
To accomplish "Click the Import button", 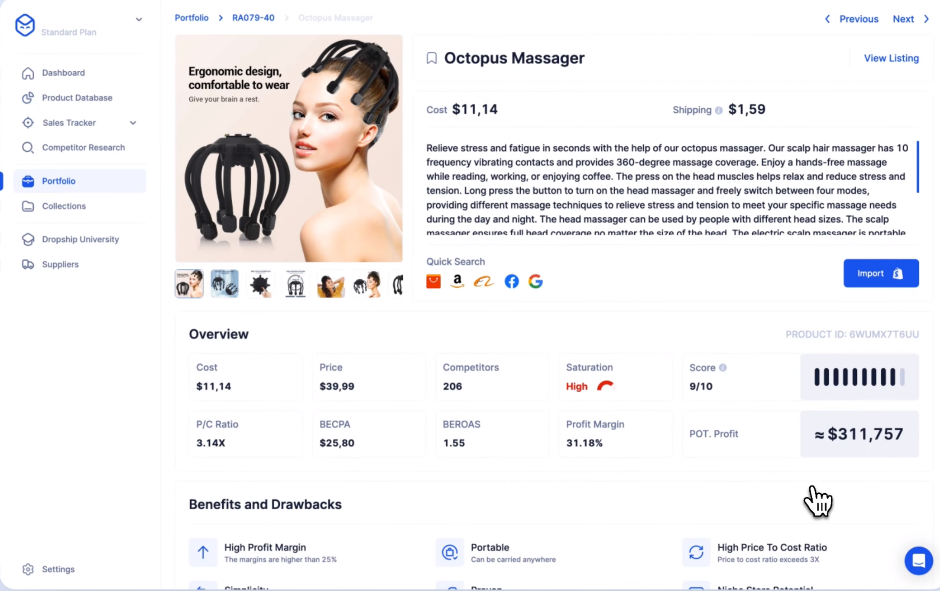I will click(881, 273).
